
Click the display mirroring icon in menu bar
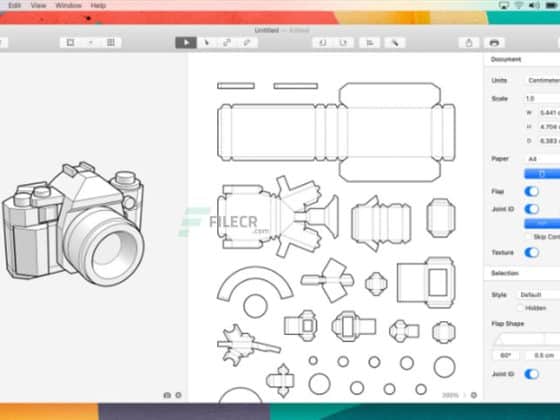coord(504,5)
